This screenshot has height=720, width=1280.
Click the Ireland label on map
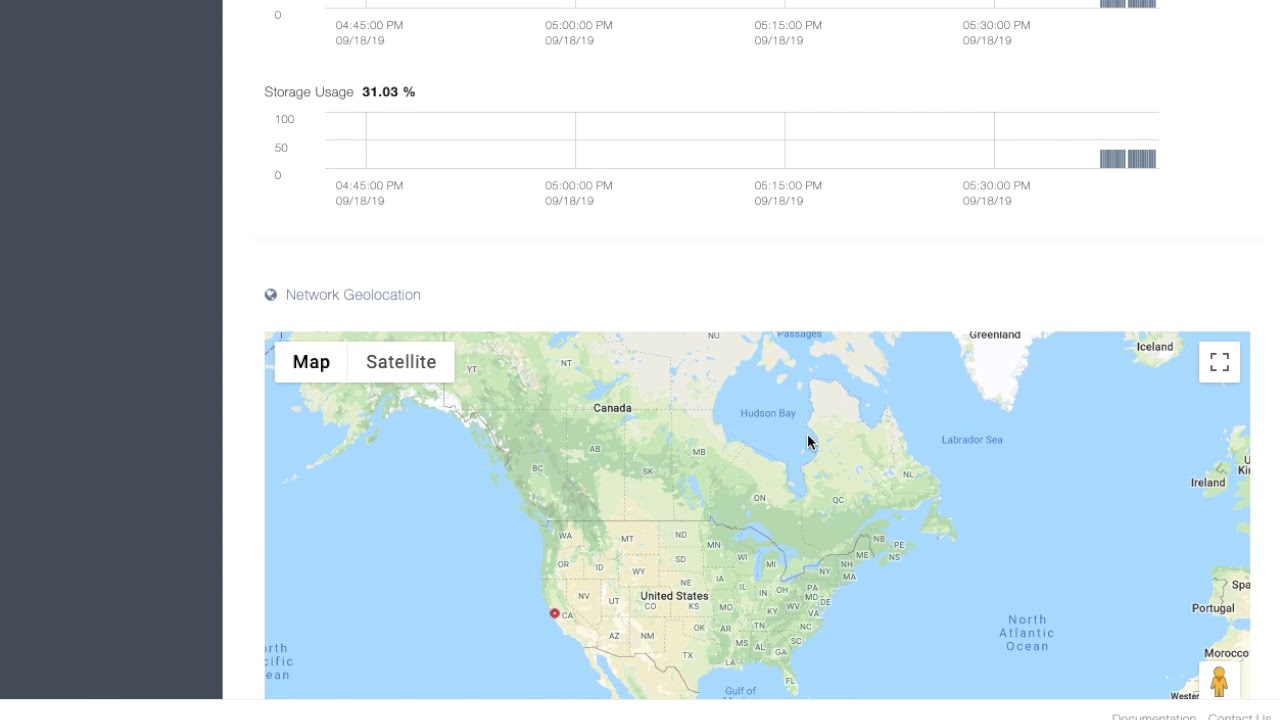pyautogui.click(x=1207, y=482)
